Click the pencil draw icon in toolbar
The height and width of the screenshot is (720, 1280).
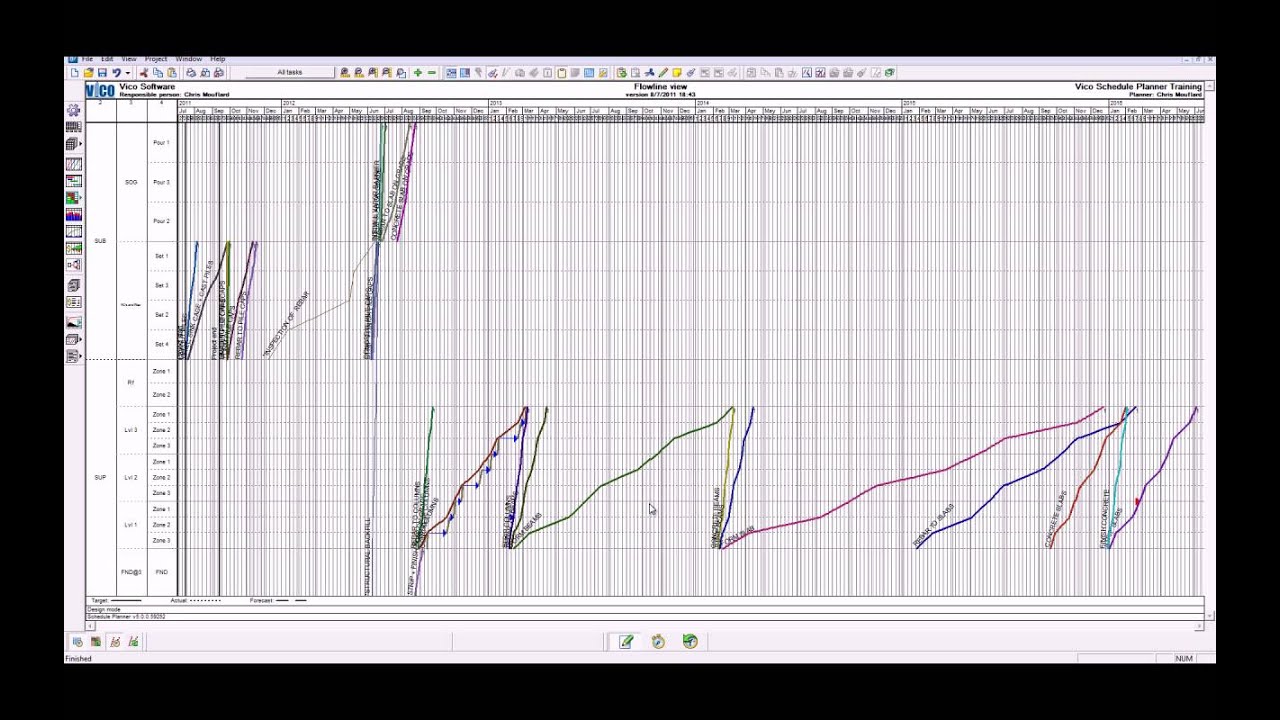663,72
